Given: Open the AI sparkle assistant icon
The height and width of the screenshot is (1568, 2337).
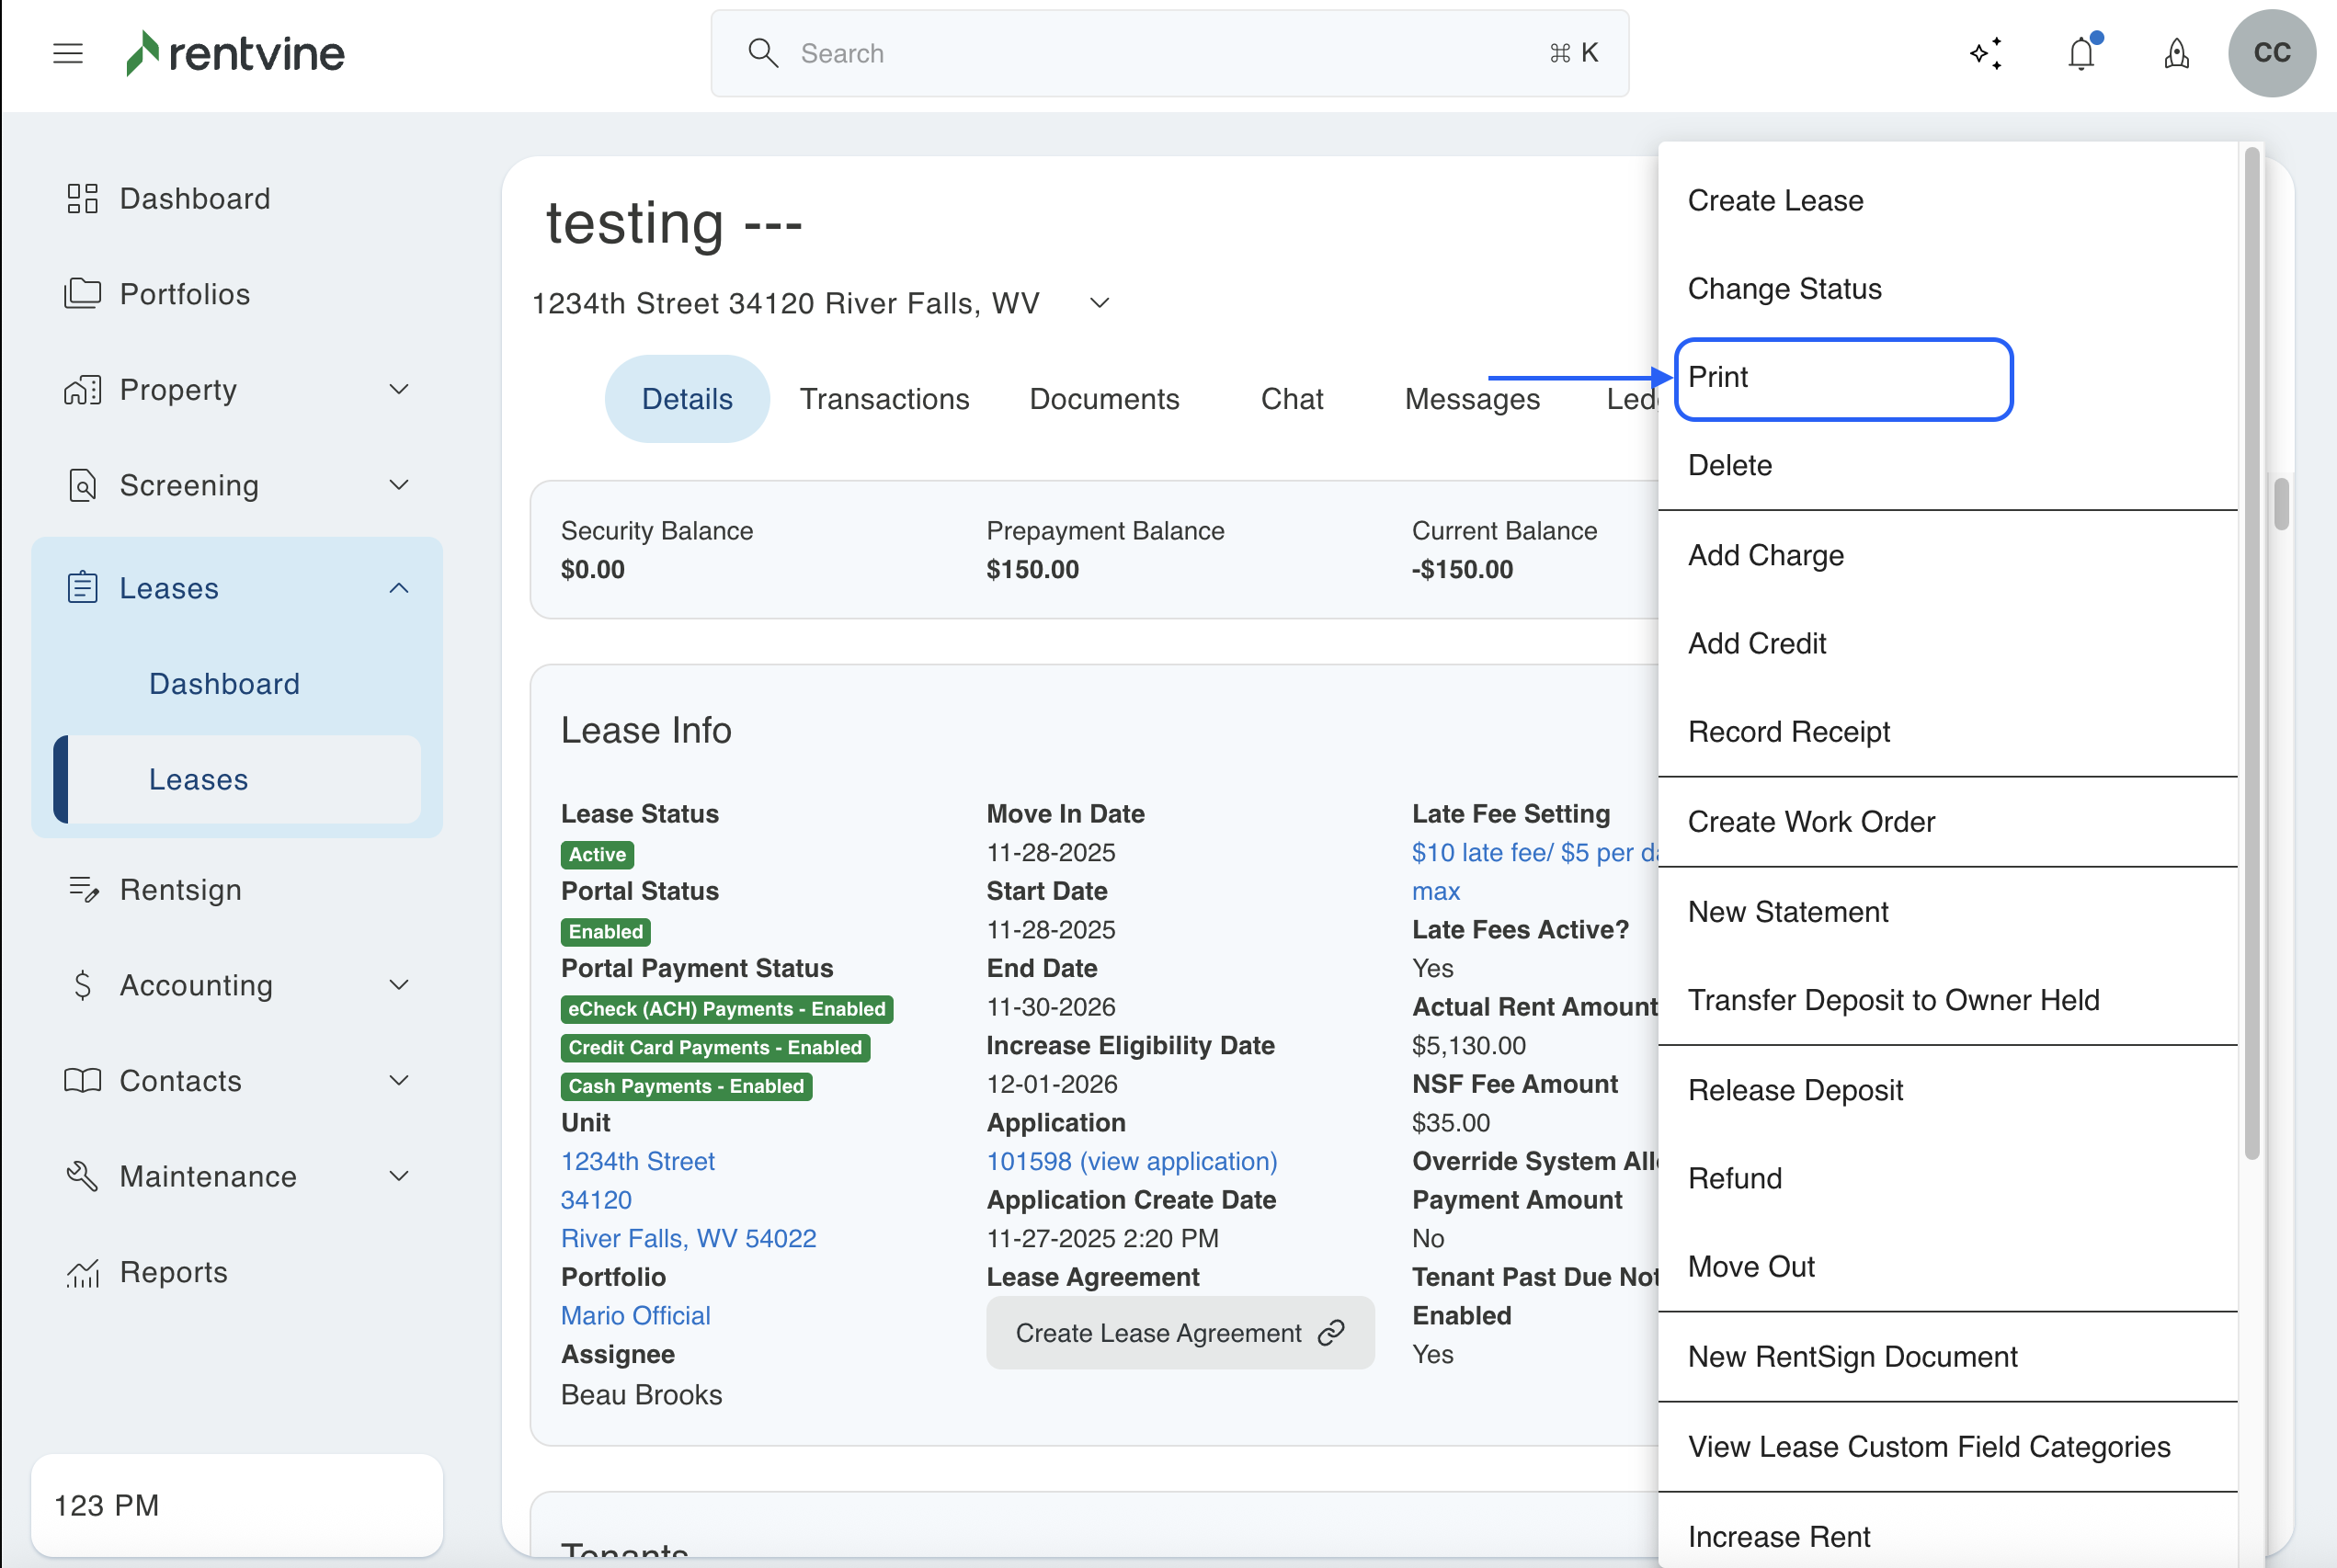Looking at the screenshot, I should 1986,53.
